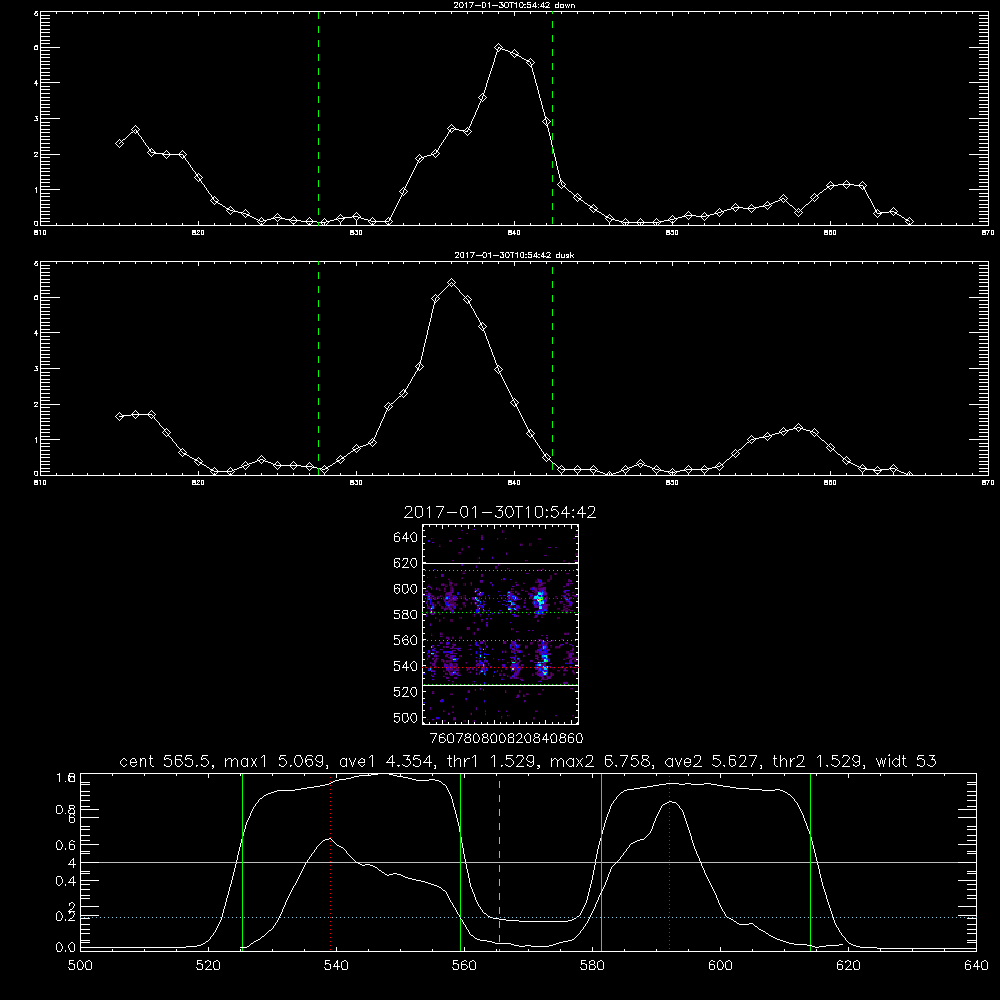
Task: Click the 560 label on spectral image y-axis
Action: click(406, 640)
